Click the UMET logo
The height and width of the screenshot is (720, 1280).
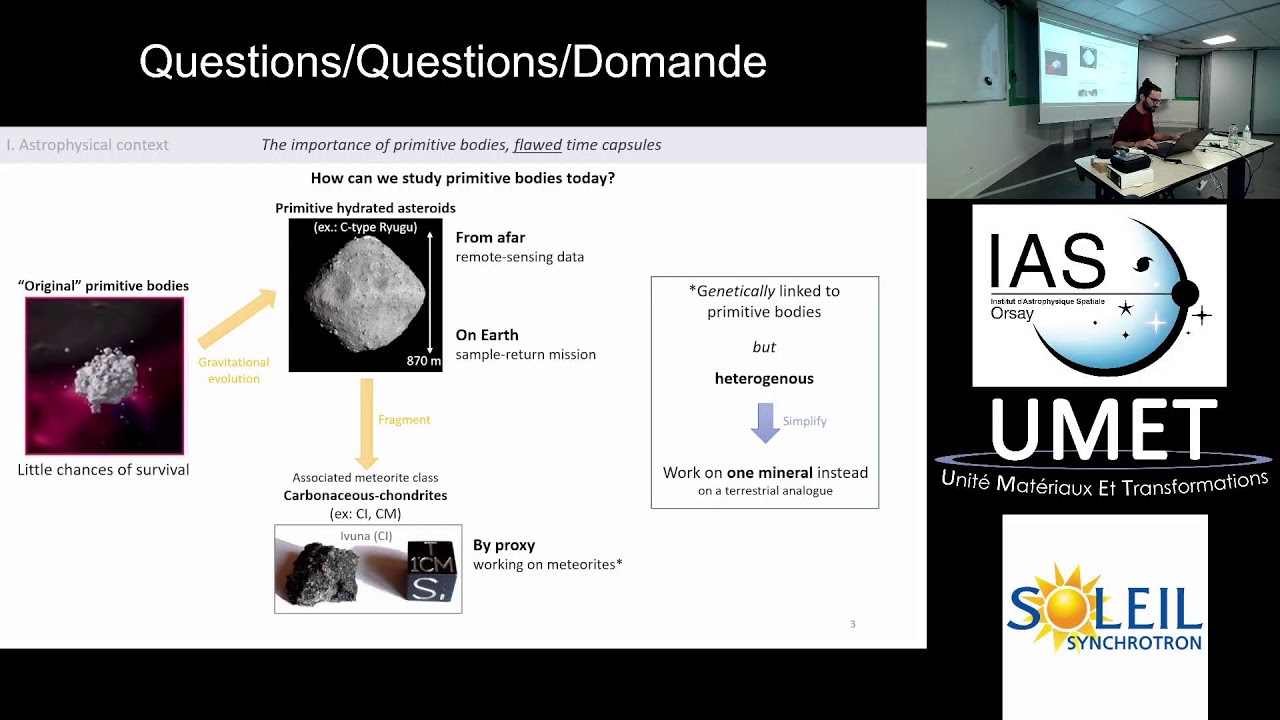point(1104,448)
